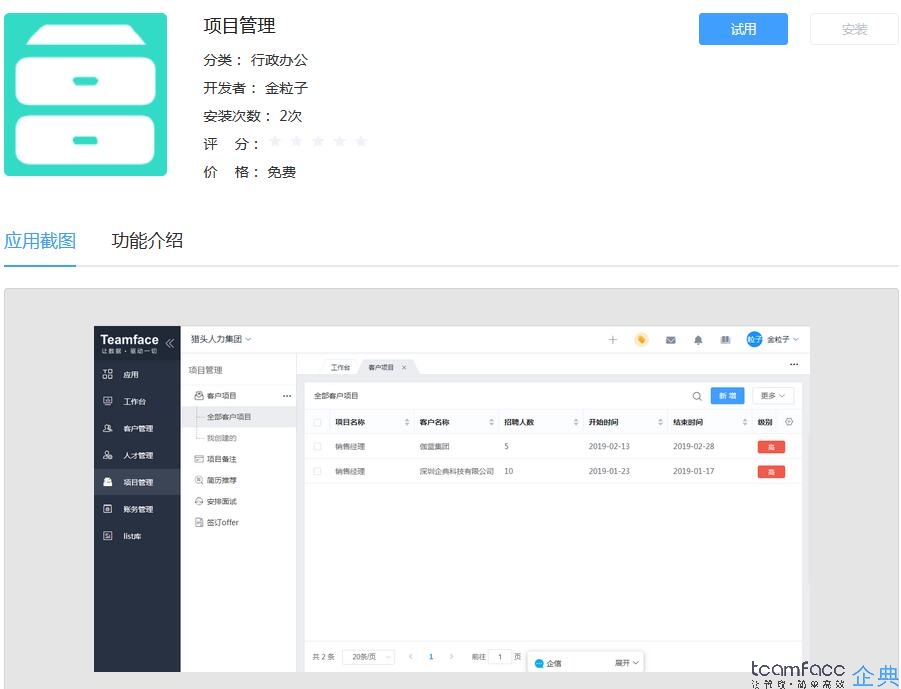Click the 深圳企典科技有限公司 cell

pos(456,471)
